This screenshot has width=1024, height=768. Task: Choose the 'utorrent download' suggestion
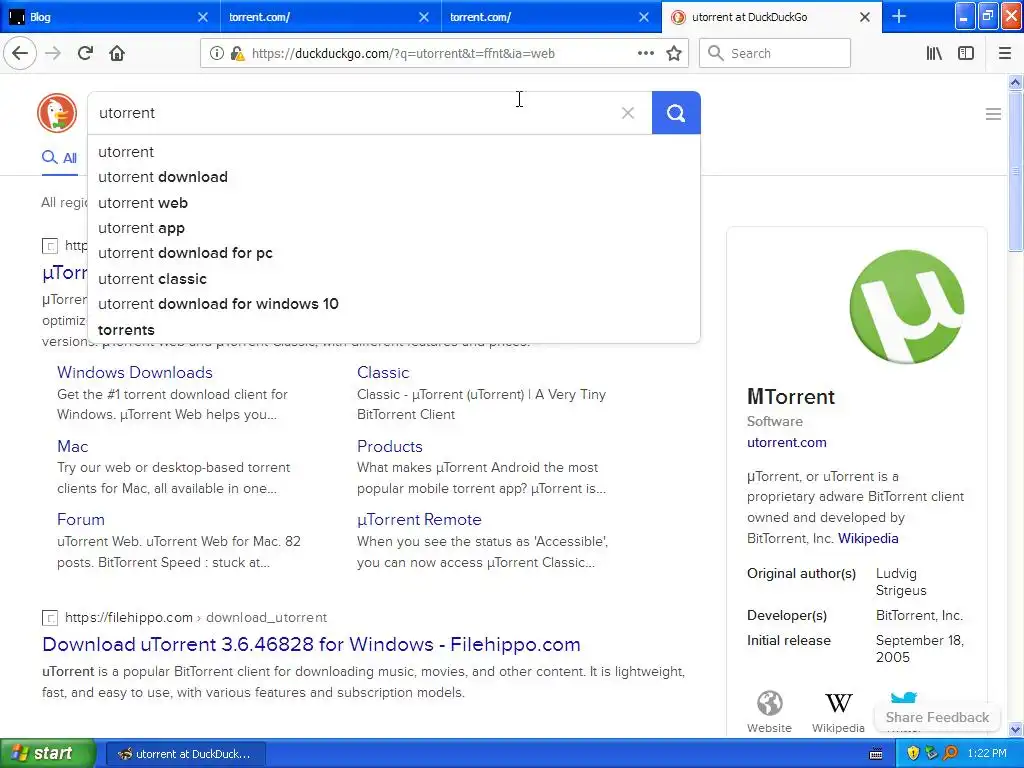pyautogui.click(x=393, y=177)
